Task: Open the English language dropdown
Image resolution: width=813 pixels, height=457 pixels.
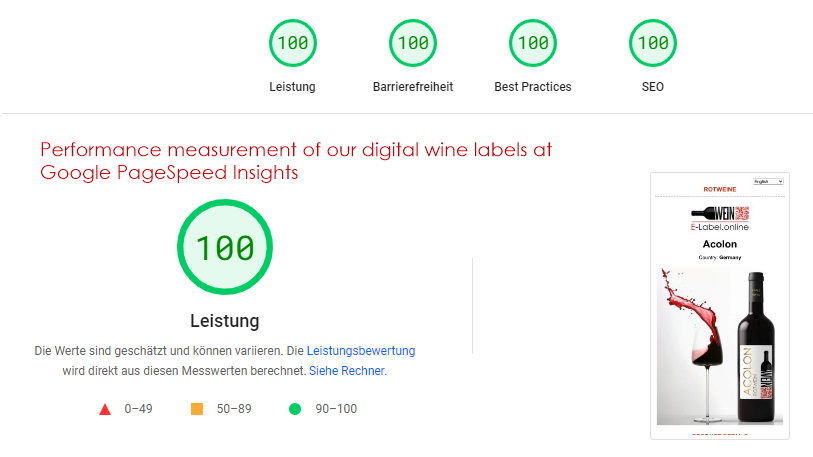Action: 768,181
